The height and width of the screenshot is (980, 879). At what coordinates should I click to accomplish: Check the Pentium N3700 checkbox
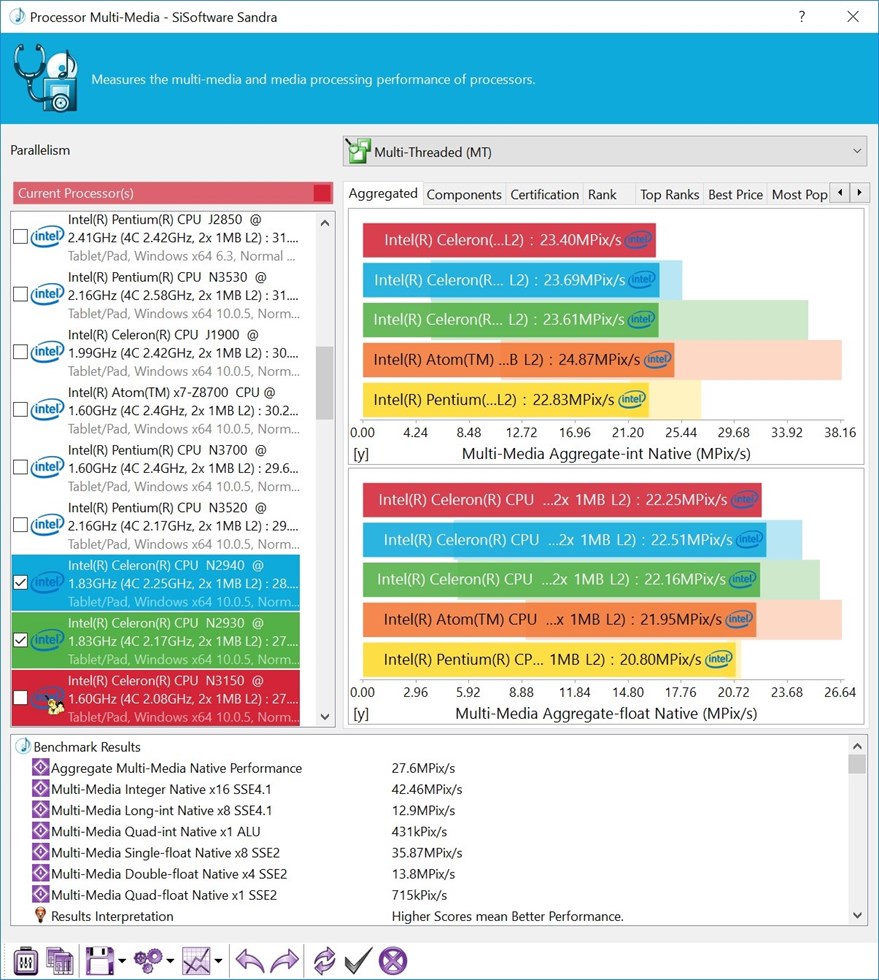[x=20, y=467]
